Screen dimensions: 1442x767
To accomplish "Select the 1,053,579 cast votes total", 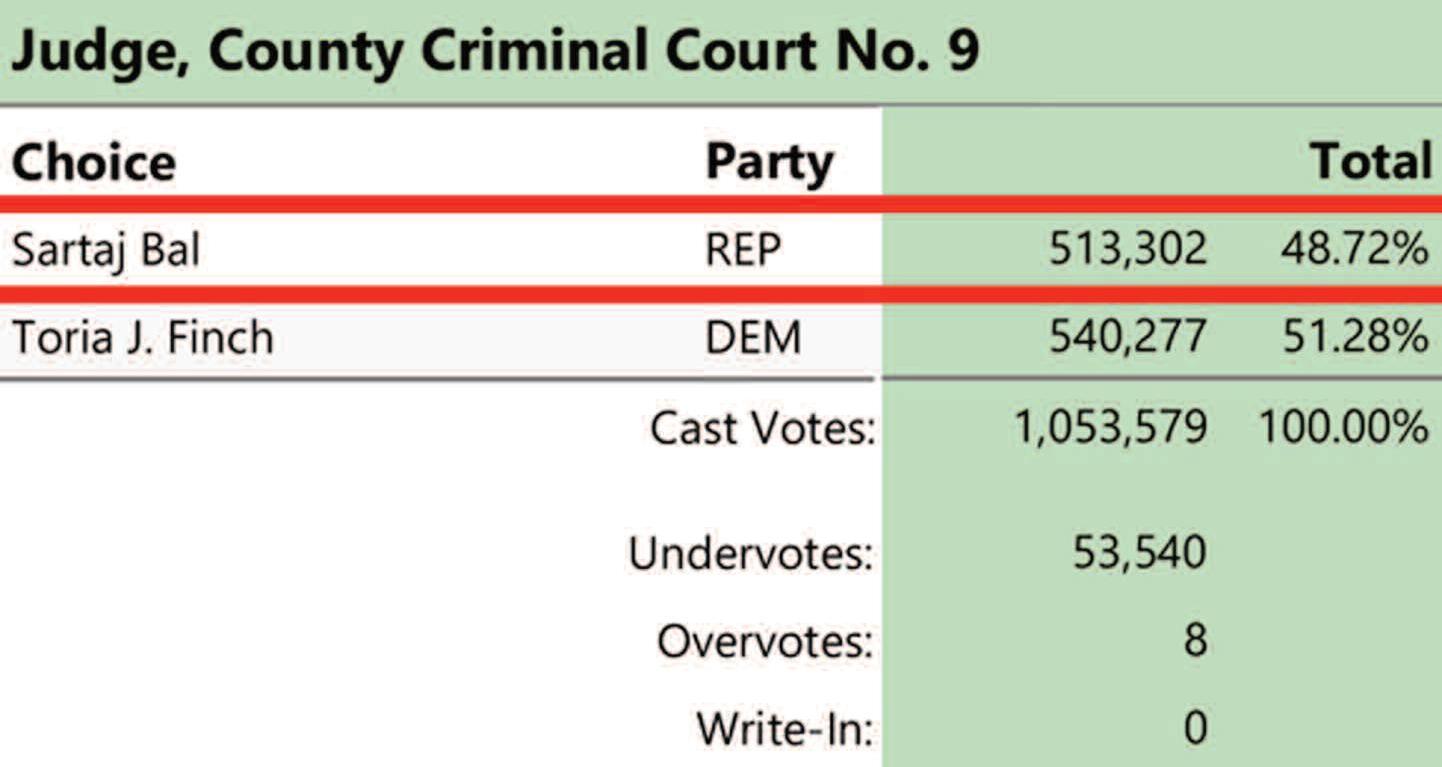I will (x=1111, y=428).
